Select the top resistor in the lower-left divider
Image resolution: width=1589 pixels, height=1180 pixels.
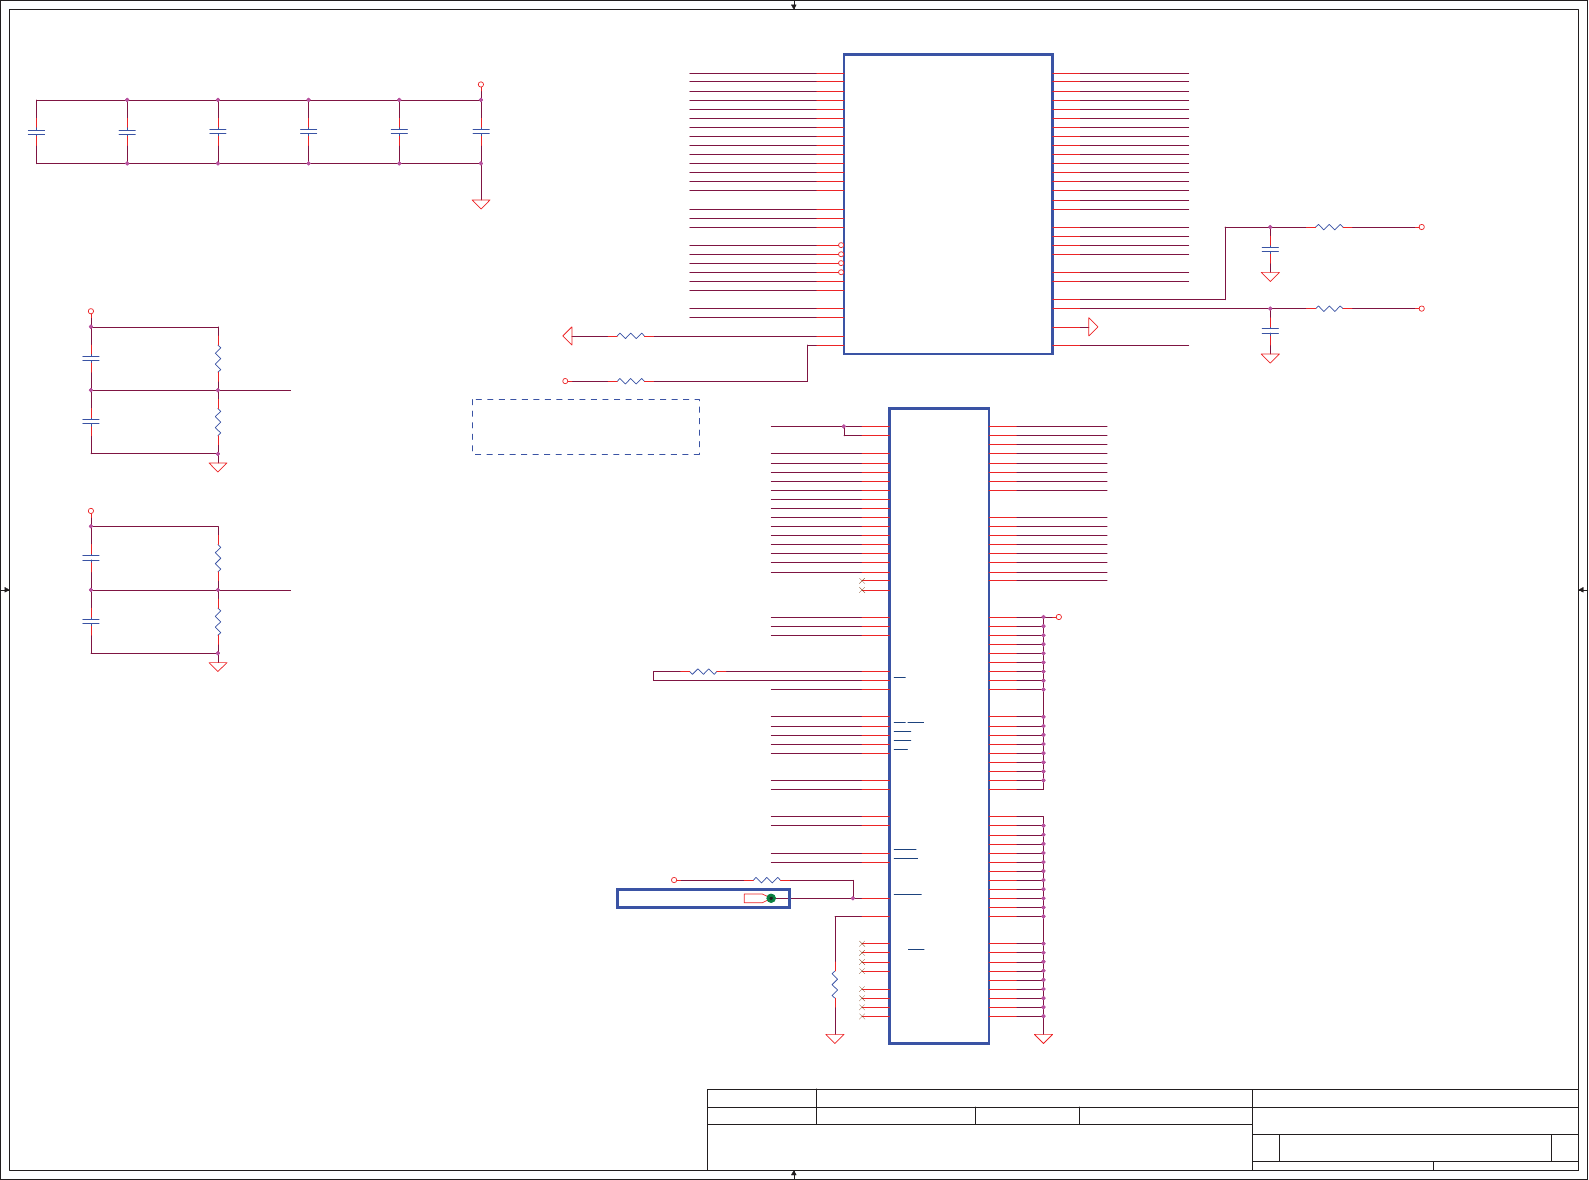pos(218,558)
